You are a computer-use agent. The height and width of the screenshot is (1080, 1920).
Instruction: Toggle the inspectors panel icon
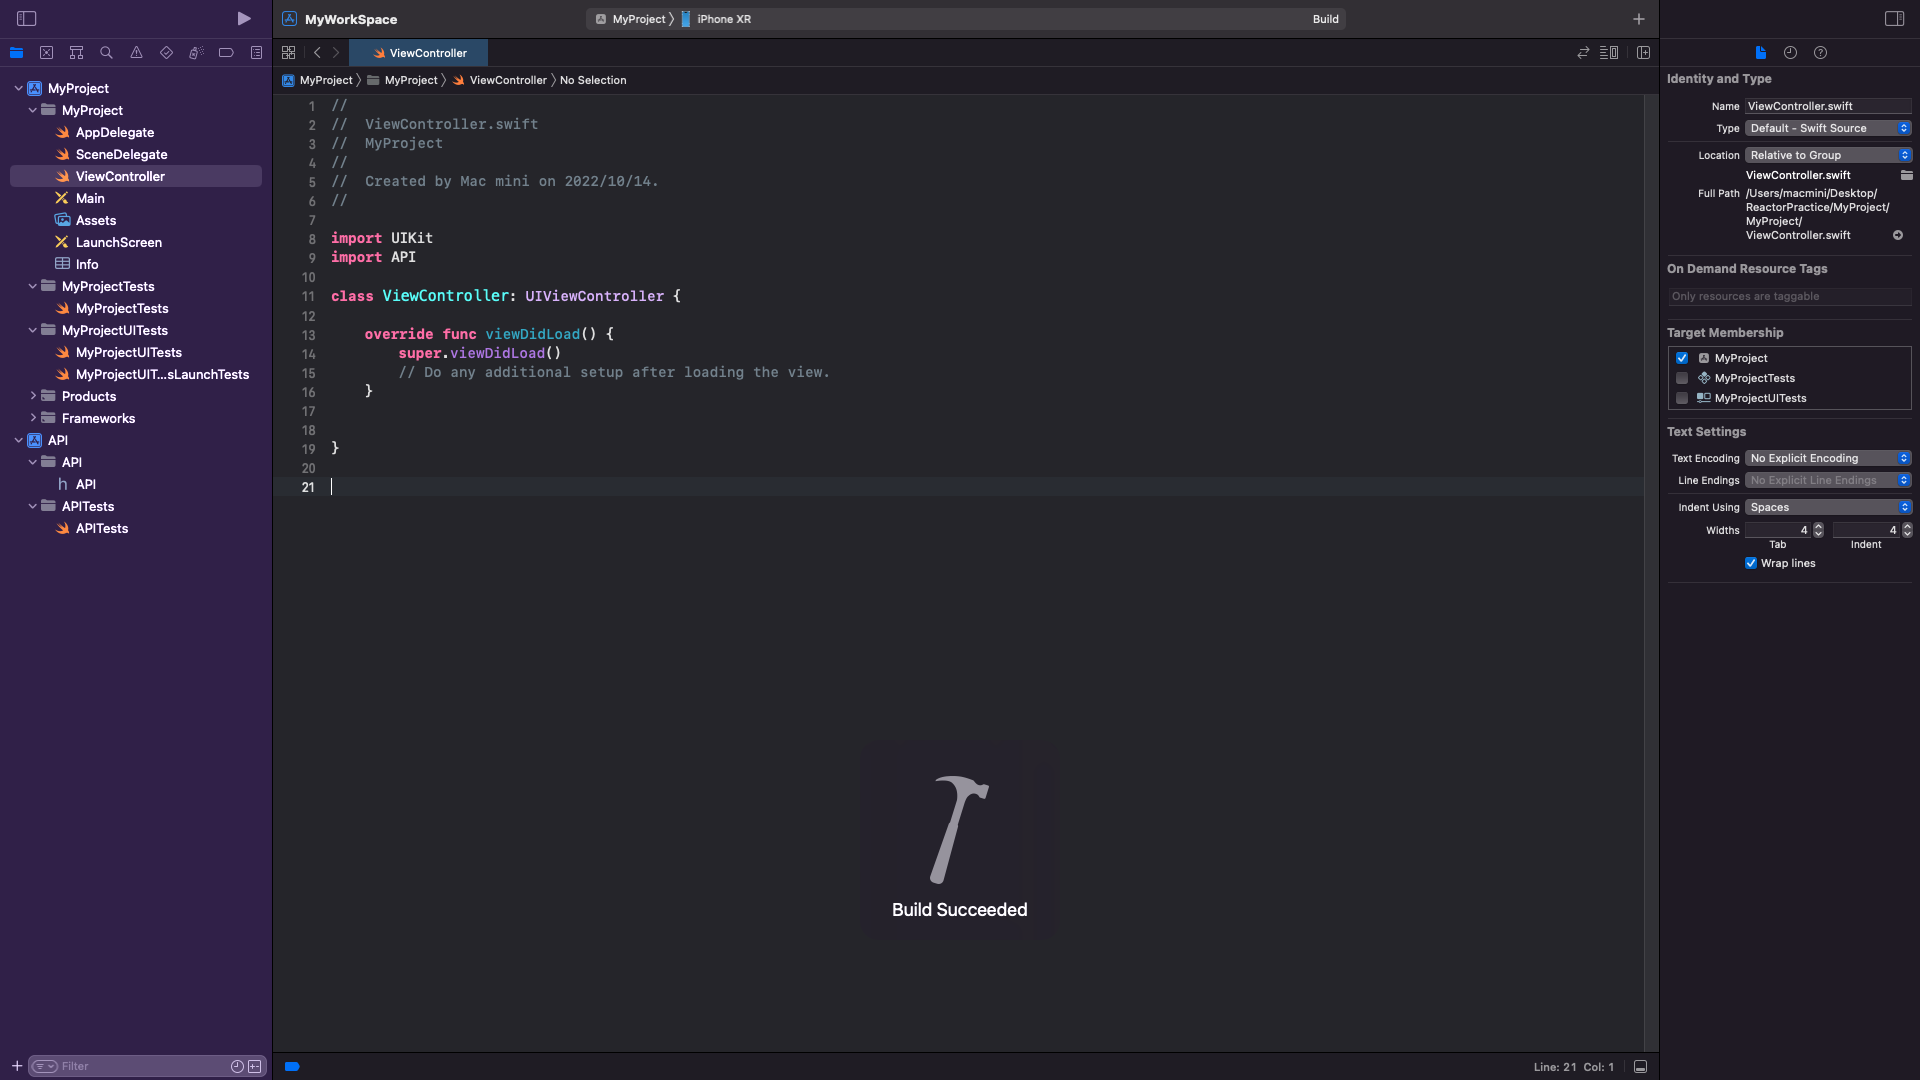coord(1894,19)
